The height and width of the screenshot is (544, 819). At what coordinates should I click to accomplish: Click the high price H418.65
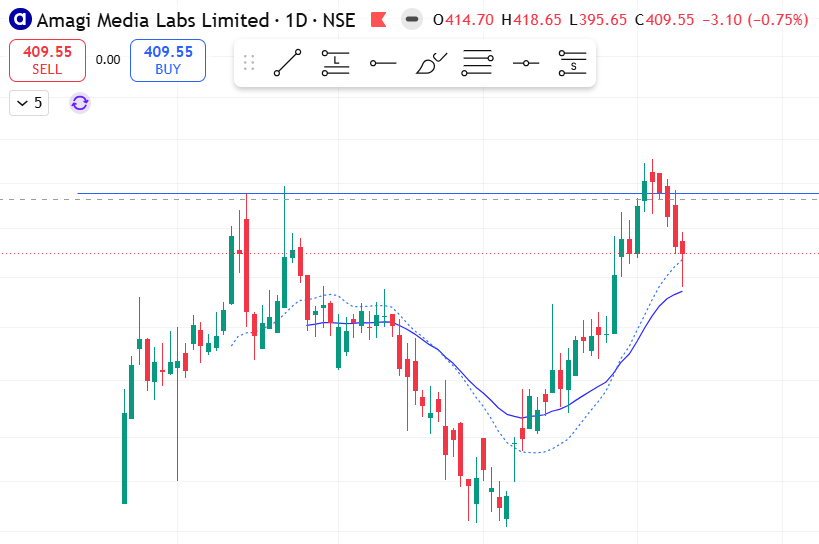point(531,20)
